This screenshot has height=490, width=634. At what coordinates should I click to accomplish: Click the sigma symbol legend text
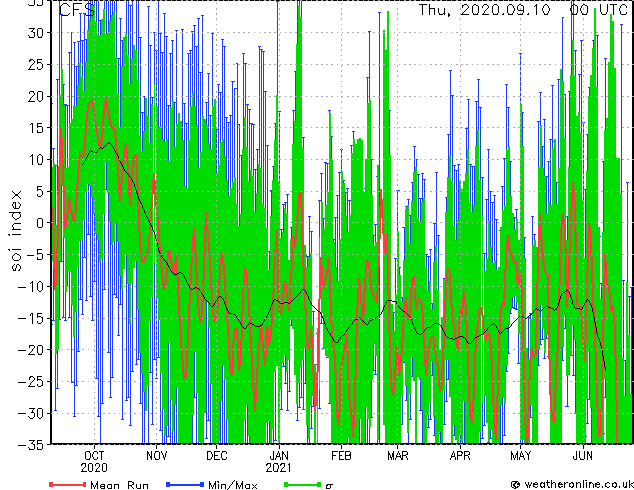pyautogui.click(x=329, y=485)
